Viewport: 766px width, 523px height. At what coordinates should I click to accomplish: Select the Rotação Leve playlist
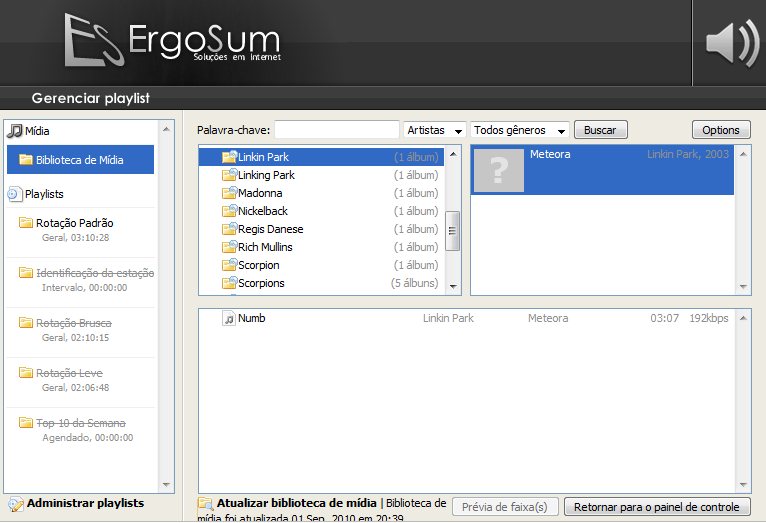coord(80,380)
